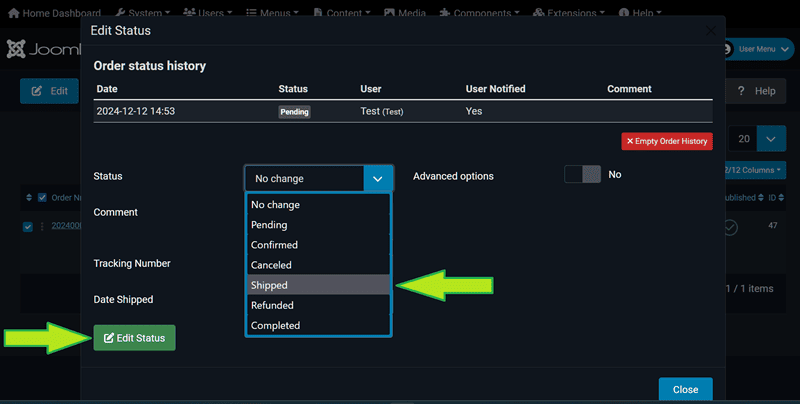Uncheck the order row checkbox
800x404 pixels.
pos(28,226)
